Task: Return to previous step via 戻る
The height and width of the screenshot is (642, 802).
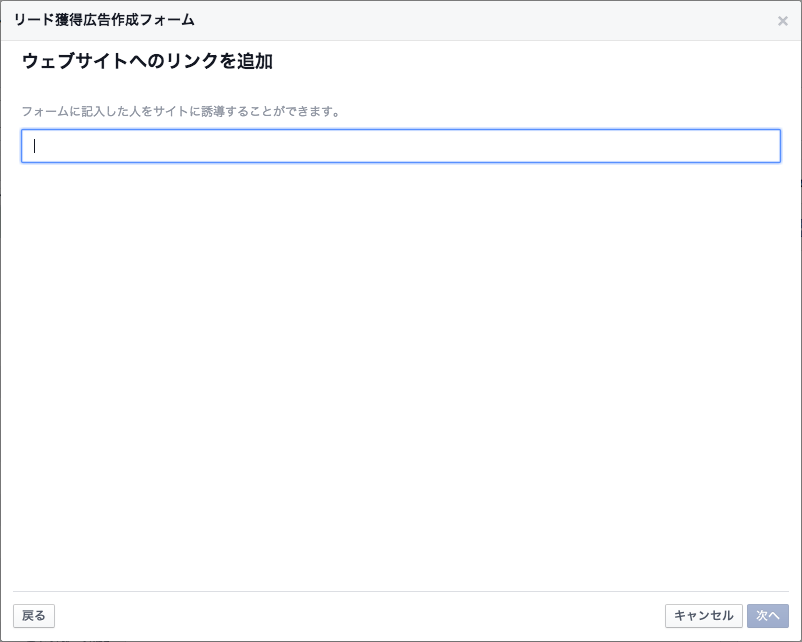Action: pos(34,616)
